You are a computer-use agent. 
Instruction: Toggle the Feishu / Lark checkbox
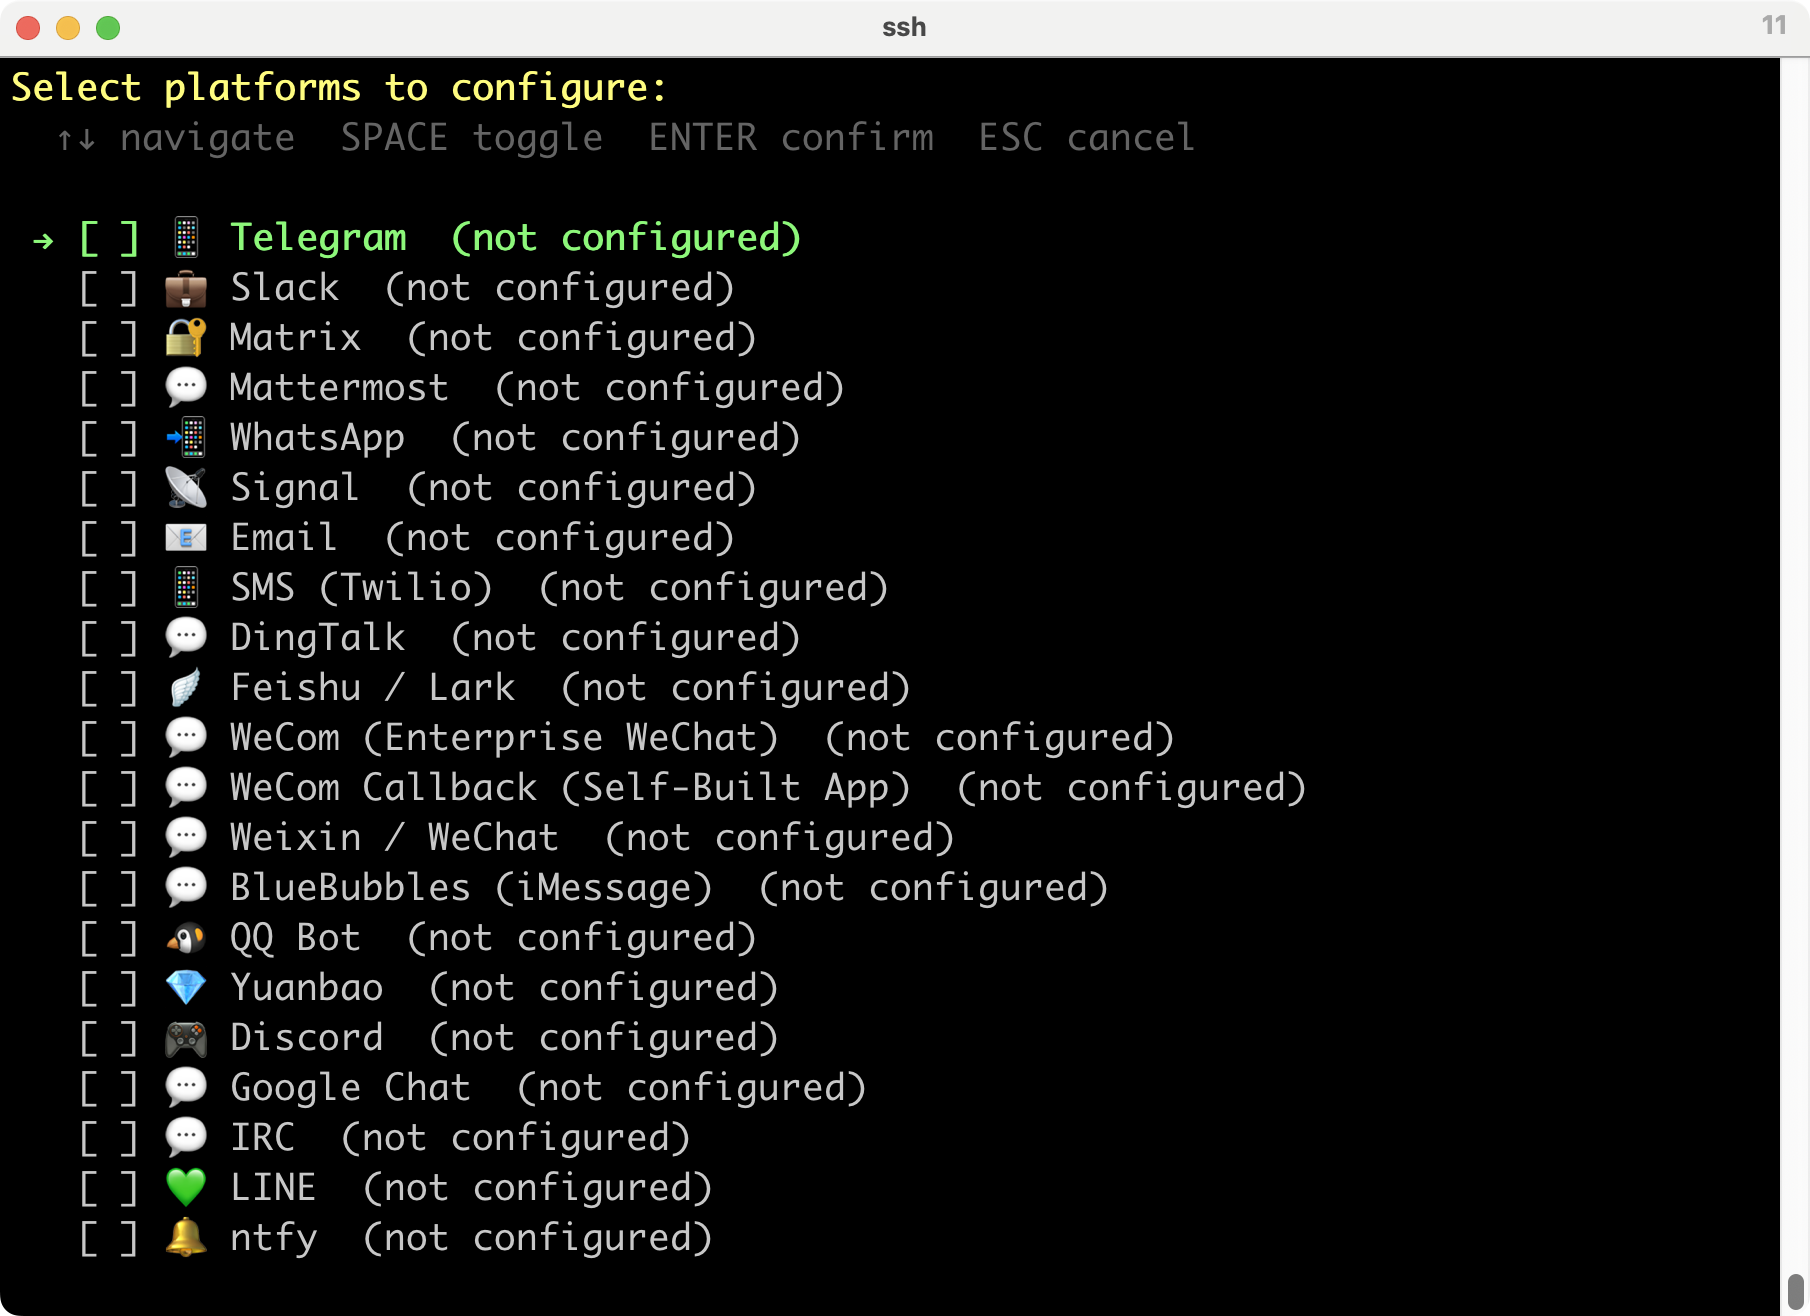pyautogui.click(x=109, y=688)
